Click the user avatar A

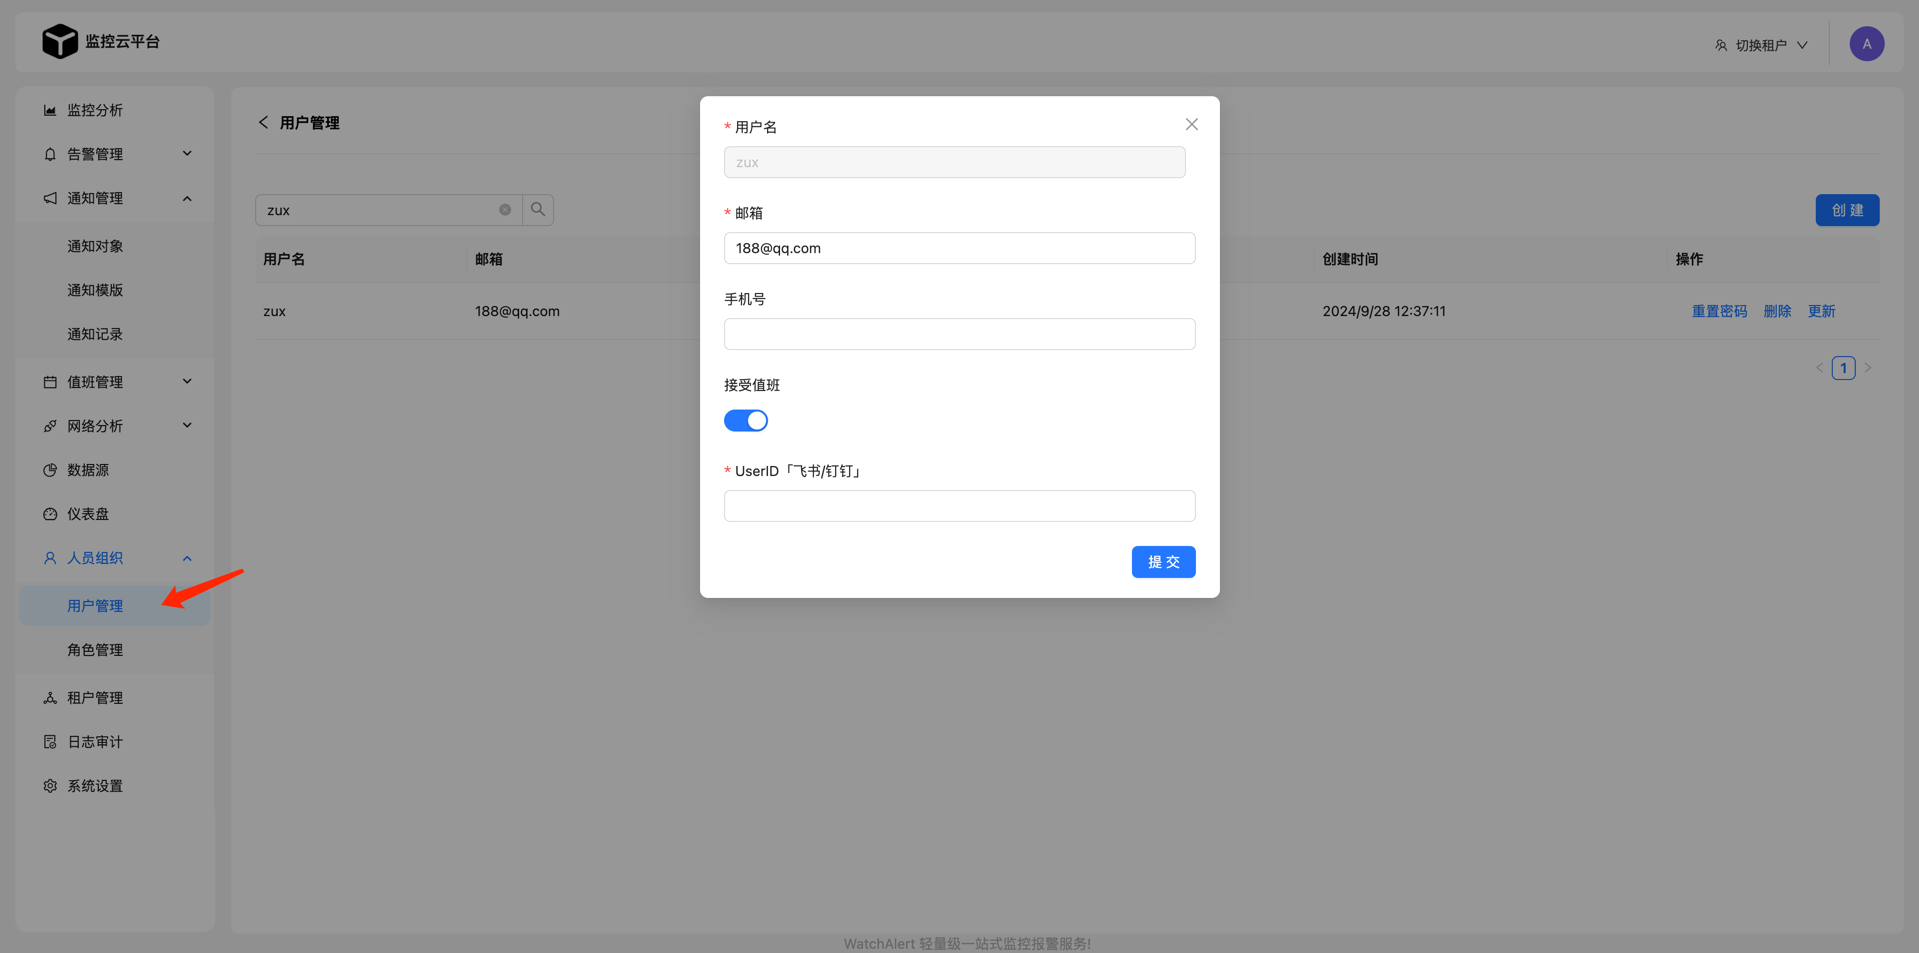1866,44
